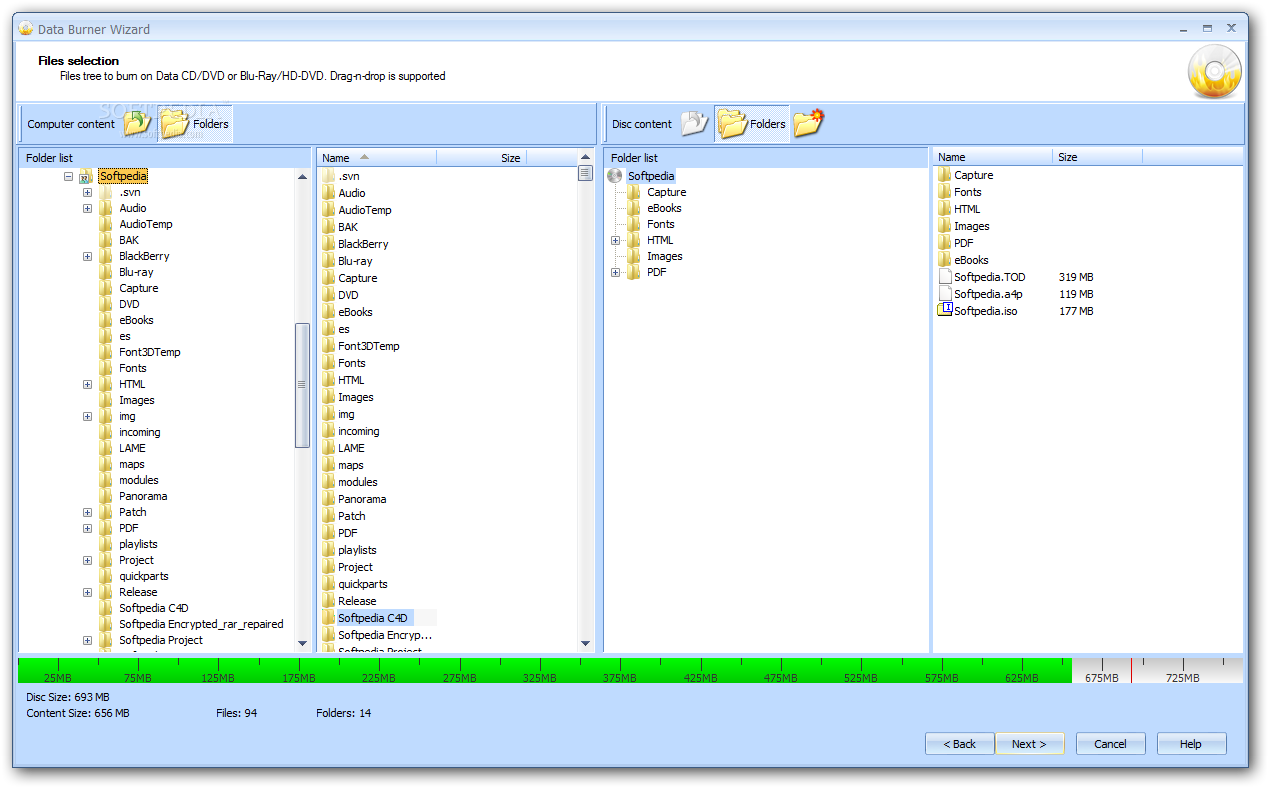
Task: Collapse the Softpedia root node in computer tree
Action: 68,176
